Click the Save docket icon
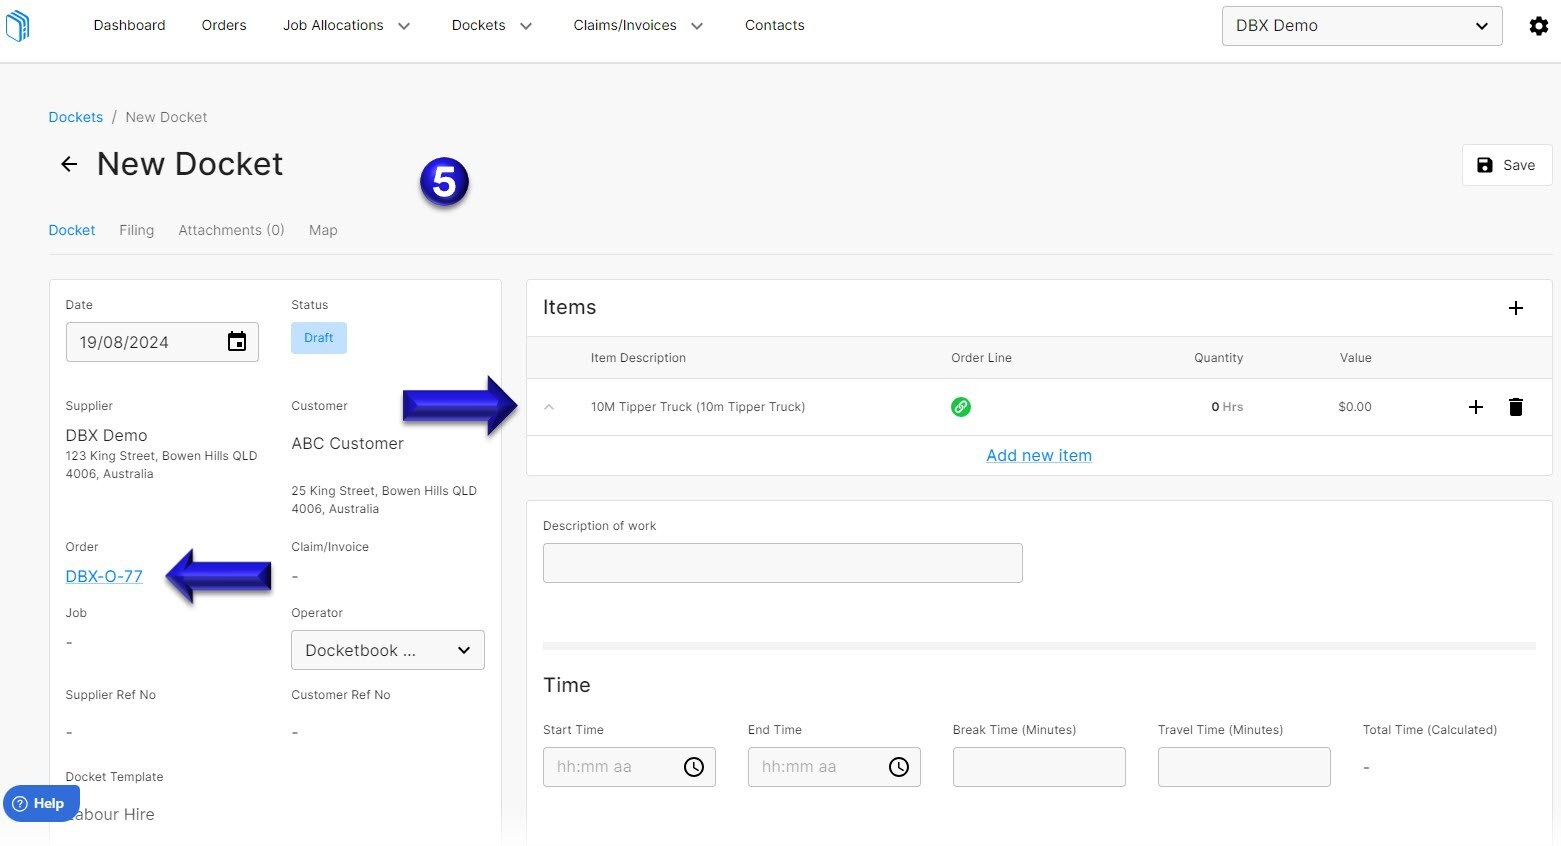The width and height of the screenshot is (1561, 846). (x=1486, y=165)
